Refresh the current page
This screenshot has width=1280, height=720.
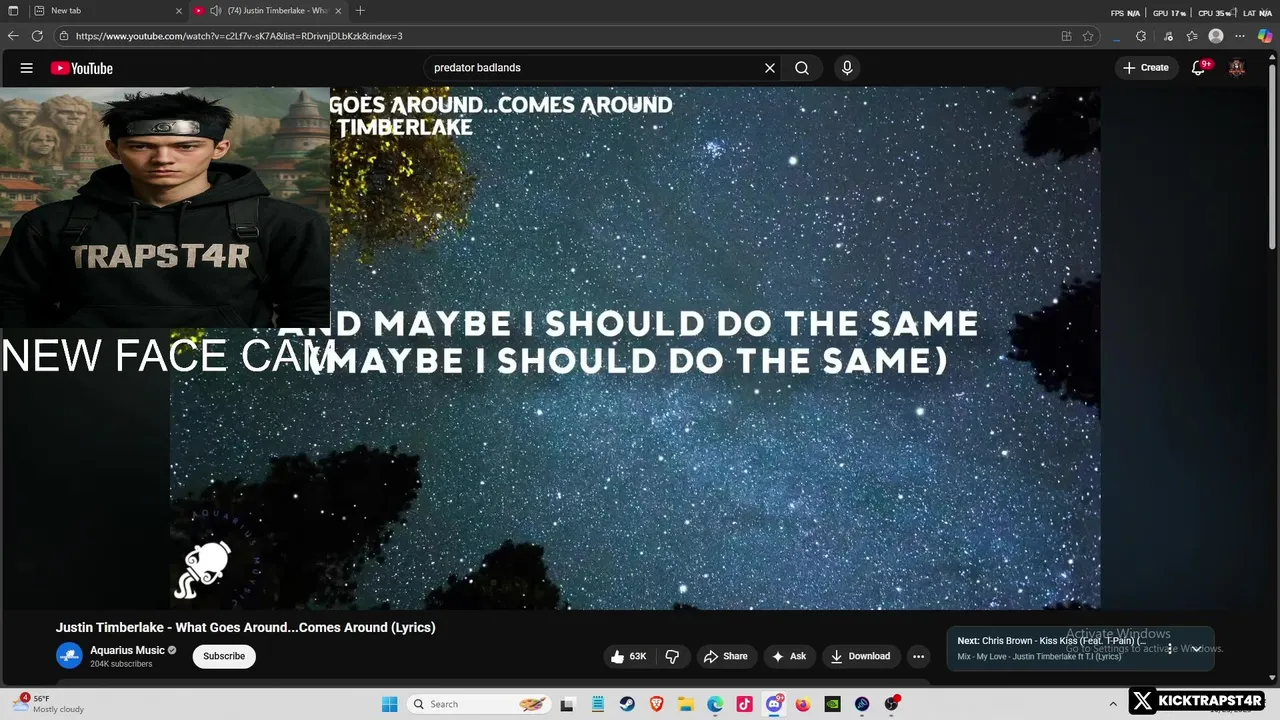[37, 36]
